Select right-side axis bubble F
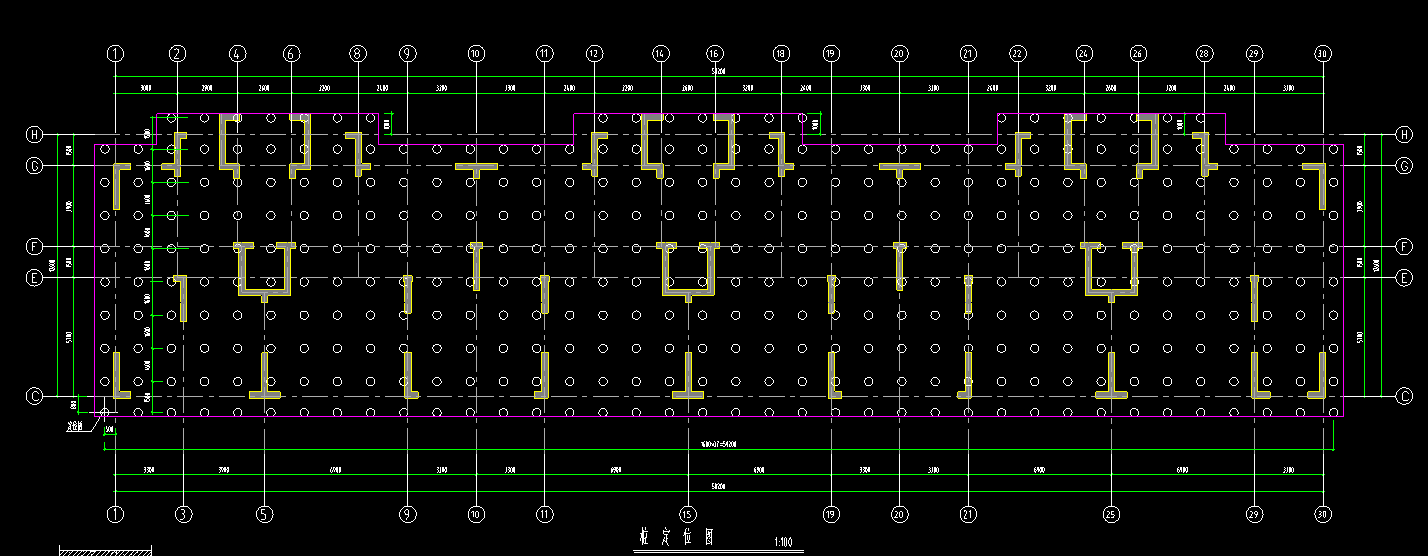 pyautogui.click(x=1404, y=246)
